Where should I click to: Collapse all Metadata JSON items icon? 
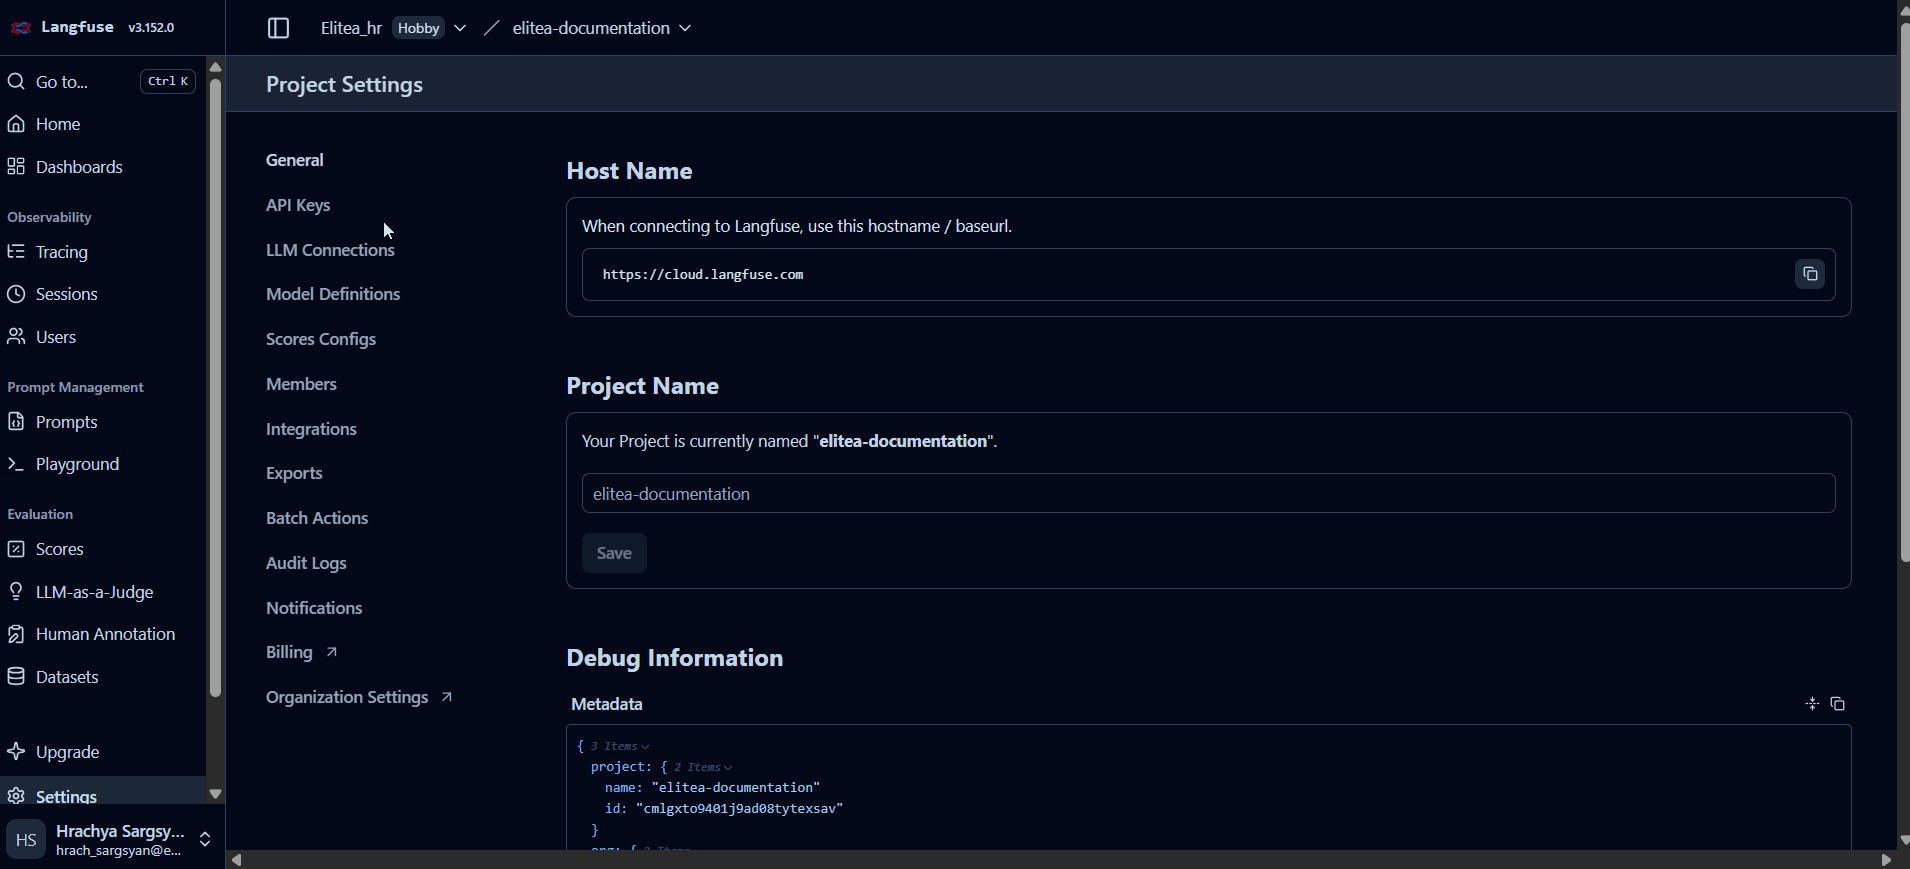(x=1811, y=704)
